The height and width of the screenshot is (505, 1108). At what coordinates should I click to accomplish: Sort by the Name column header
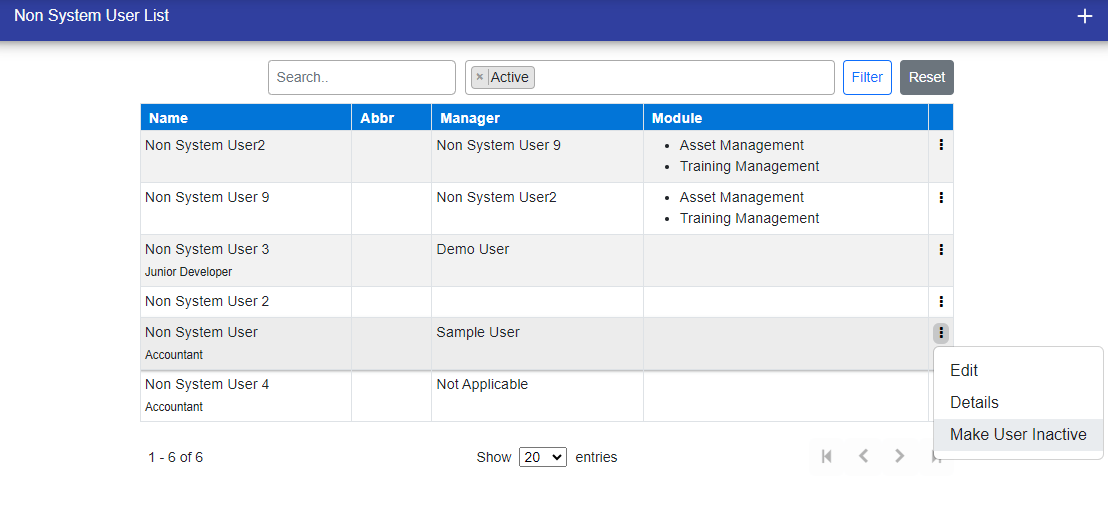[168, 118]
